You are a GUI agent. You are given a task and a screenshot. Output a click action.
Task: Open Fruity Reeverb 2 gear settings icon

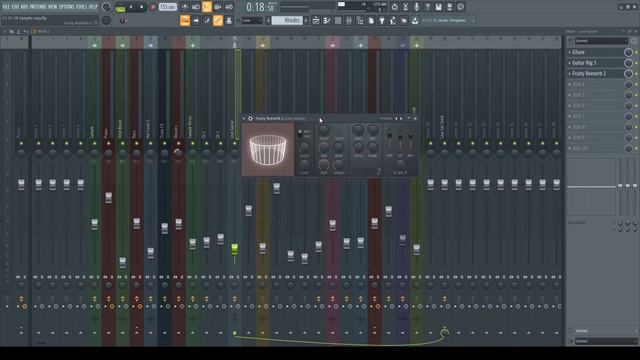pyautogui.click(x=250, y=118)
